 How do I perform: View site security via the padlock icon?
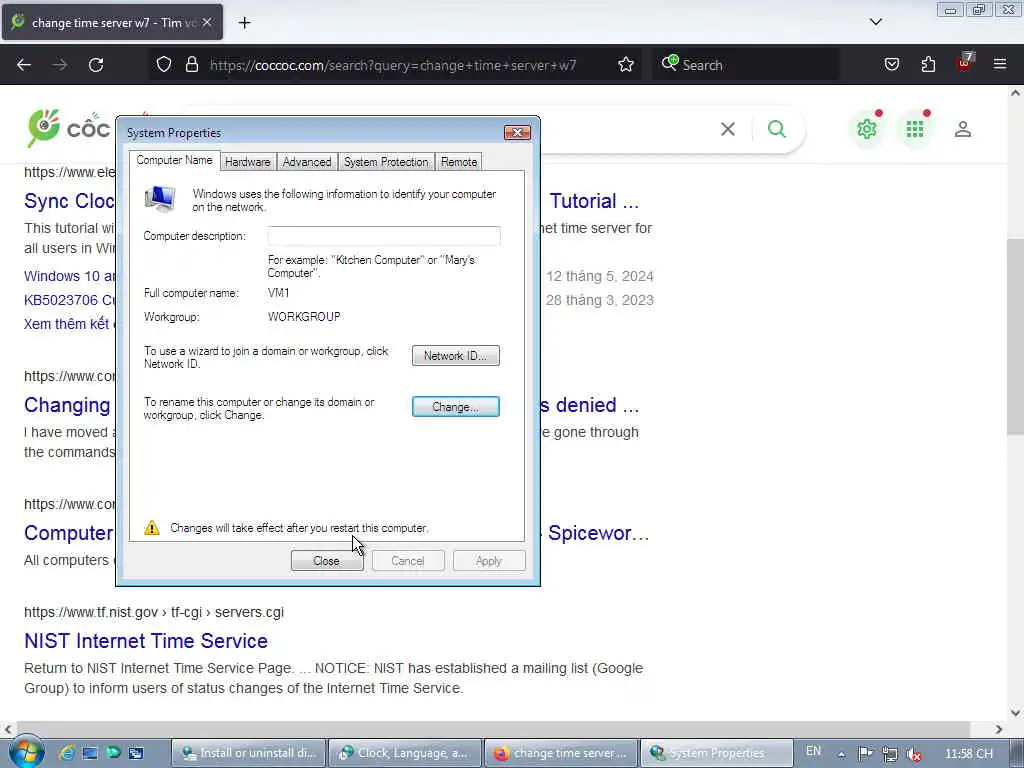pos(191,65)
